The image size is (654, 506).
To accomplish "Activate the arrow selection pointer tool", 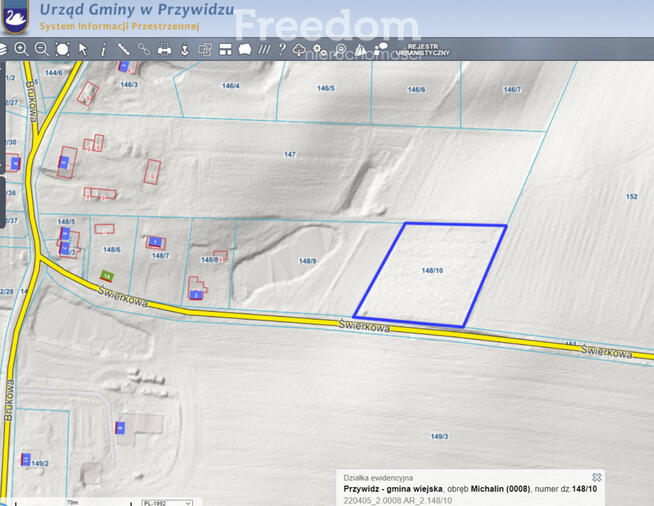I will (83, 48).
